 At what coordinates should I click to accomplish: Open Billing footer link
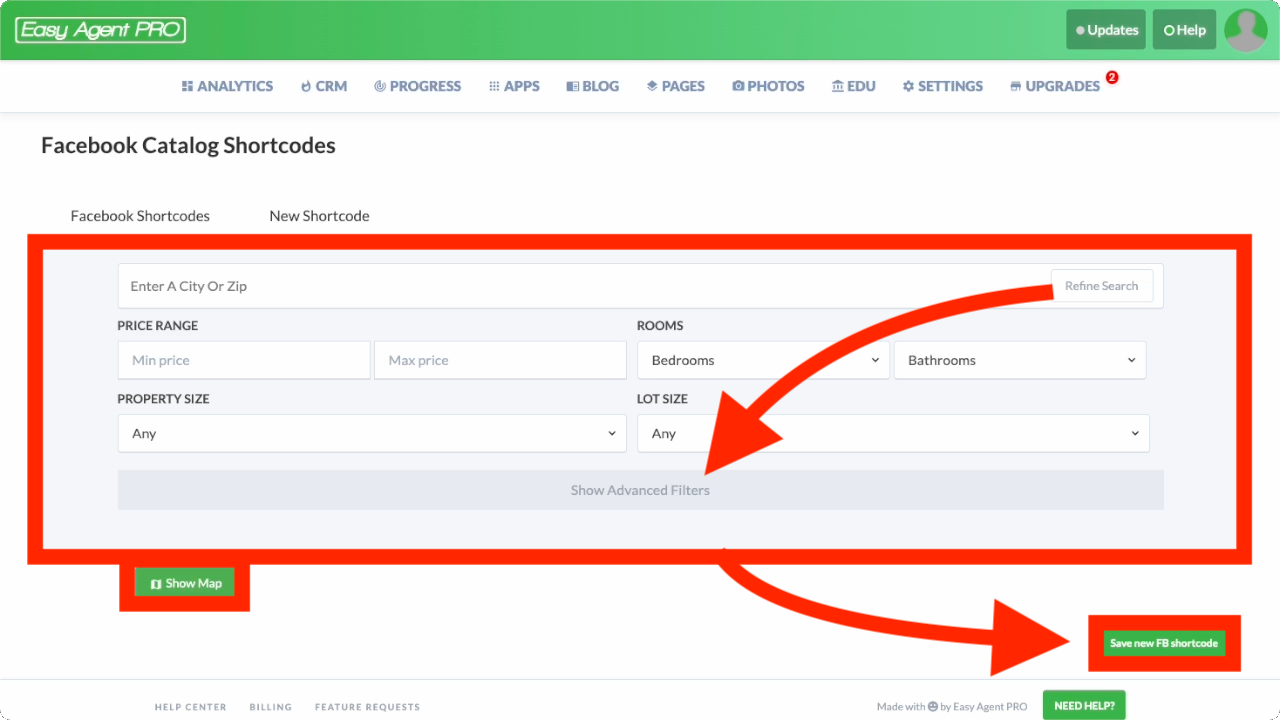click(x=271, y=707)
